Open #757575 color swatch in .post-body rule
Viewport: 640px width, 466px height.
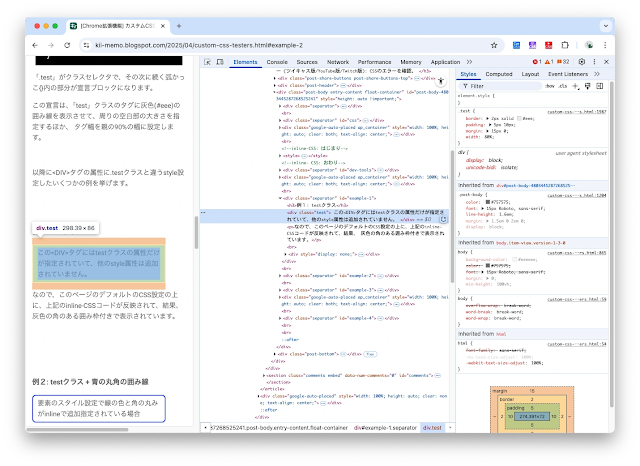(487, 202)
